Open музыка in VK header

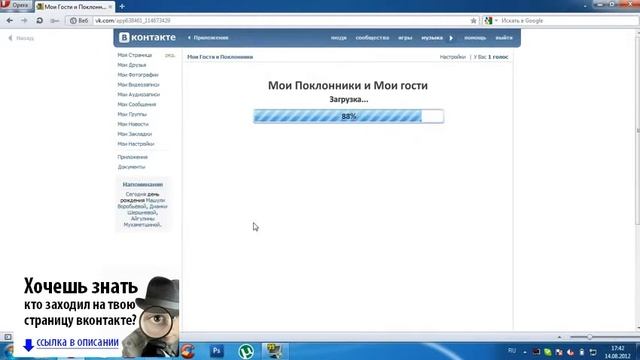(432, 38)
